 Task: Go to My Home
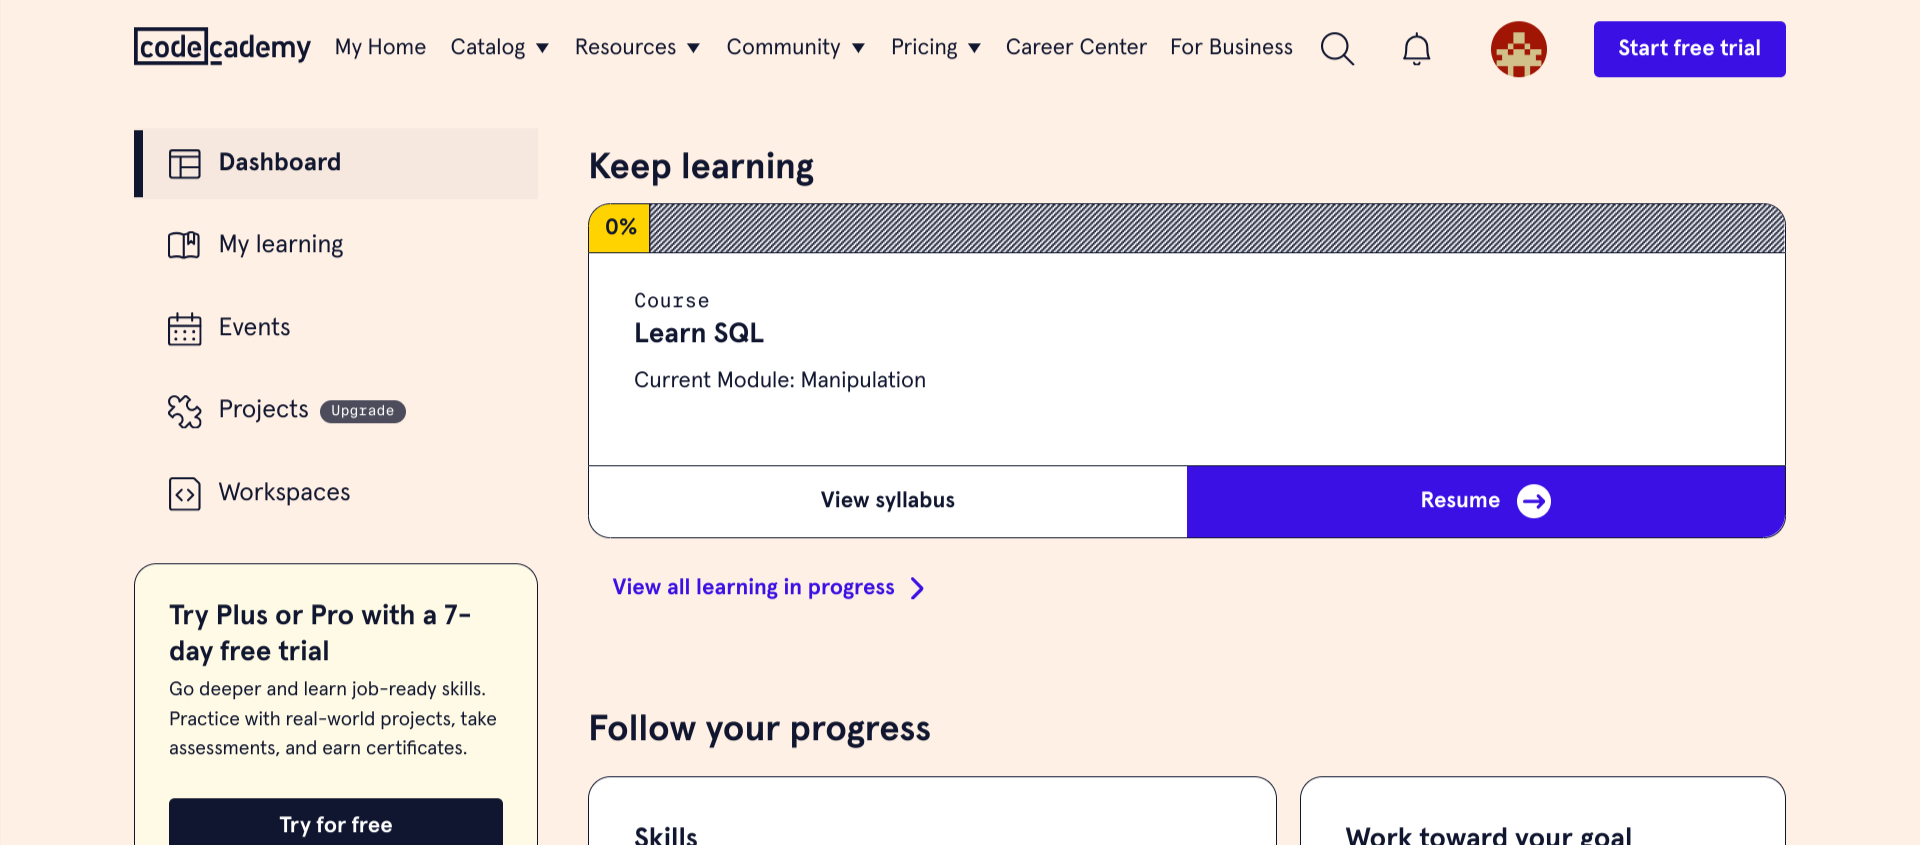[x=380, y=47]
